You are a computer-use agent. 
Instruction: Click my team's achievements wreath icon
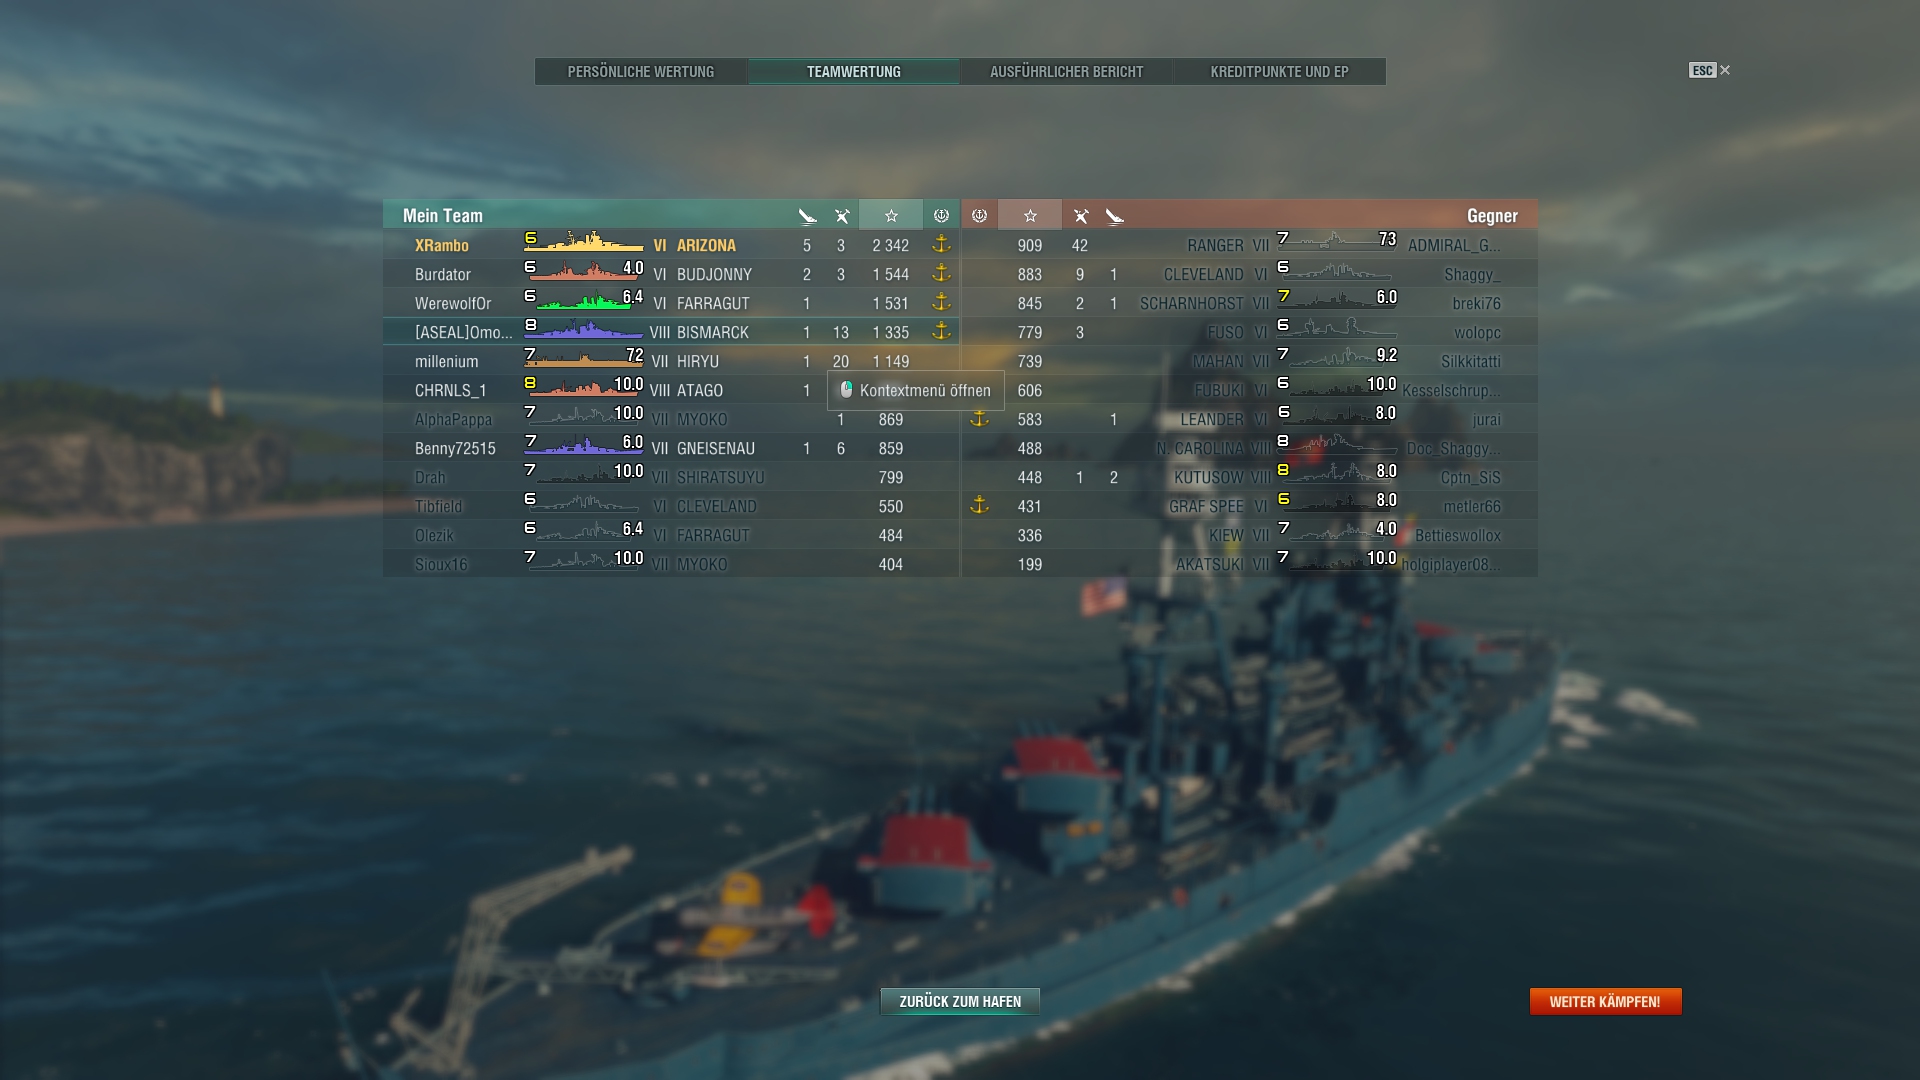coord(941,216)
